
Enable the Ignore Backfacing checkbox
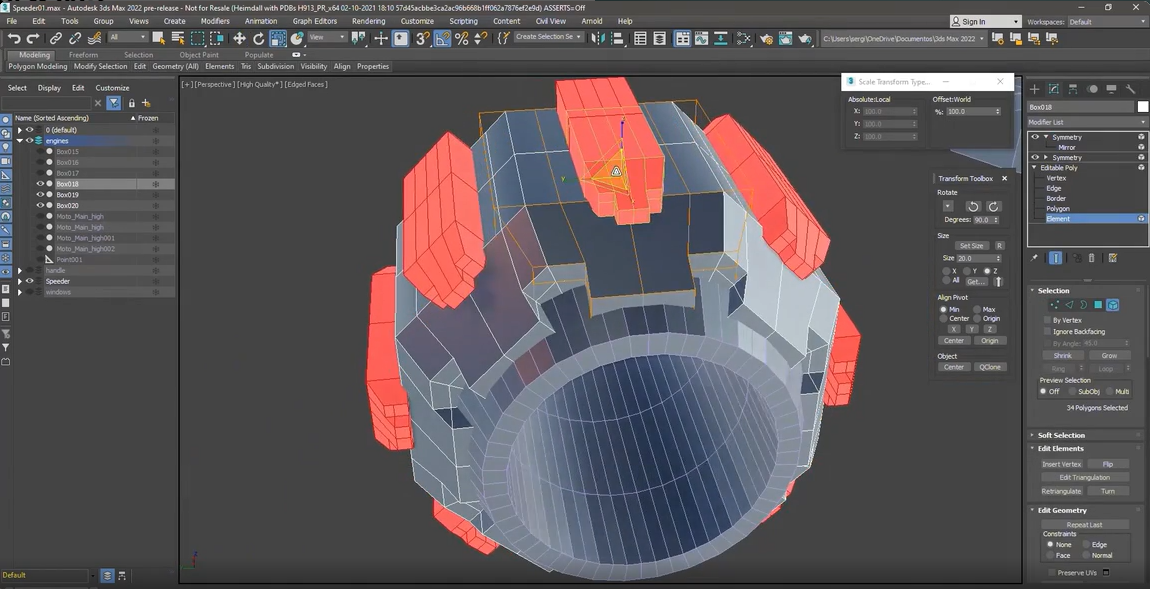point(1047,332)
